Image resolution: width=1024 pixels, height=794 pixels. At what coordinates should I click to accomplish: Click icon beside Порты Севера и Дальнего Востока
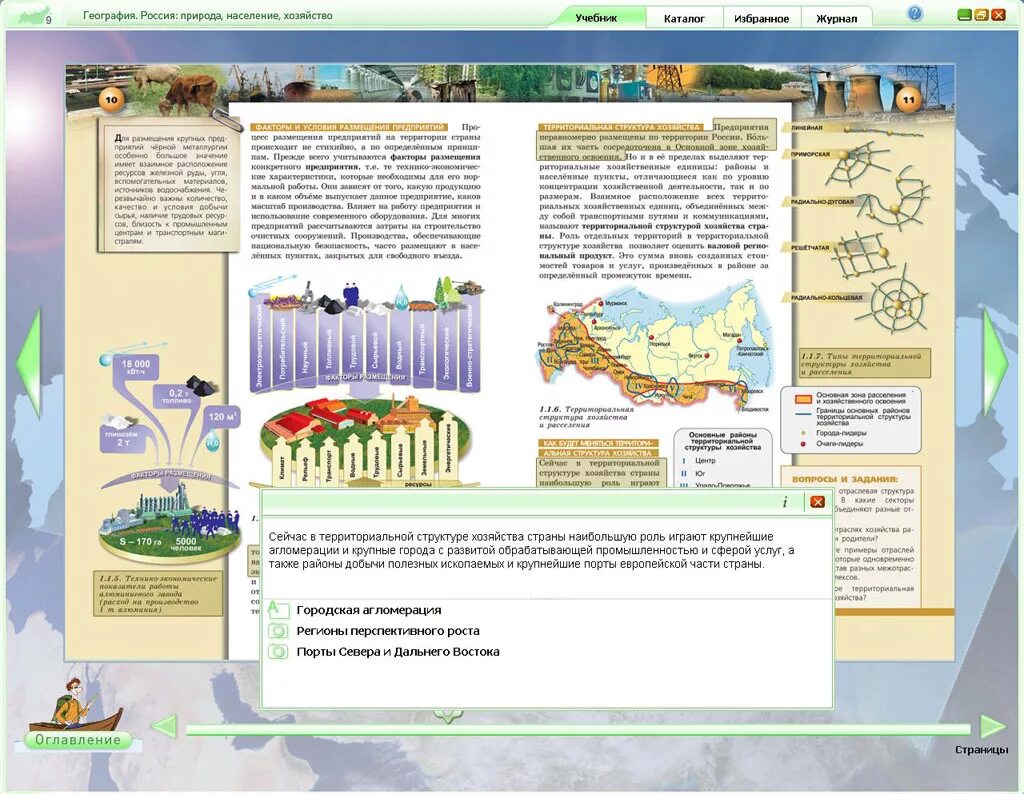tap(278, 652)
